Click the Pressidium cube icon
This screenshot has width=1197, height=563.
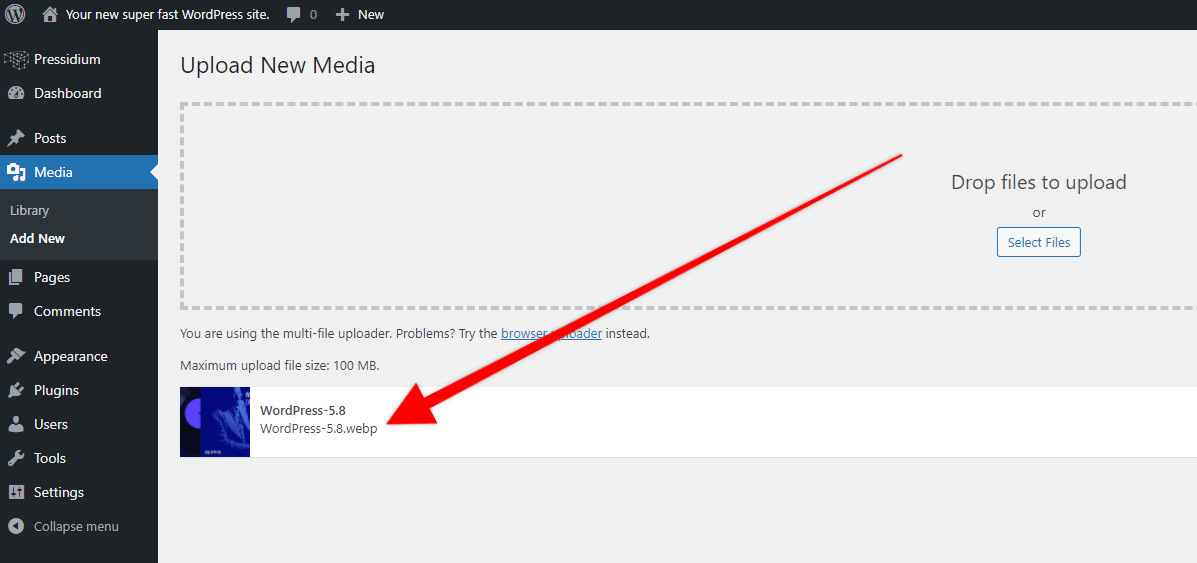pos(16,60)
